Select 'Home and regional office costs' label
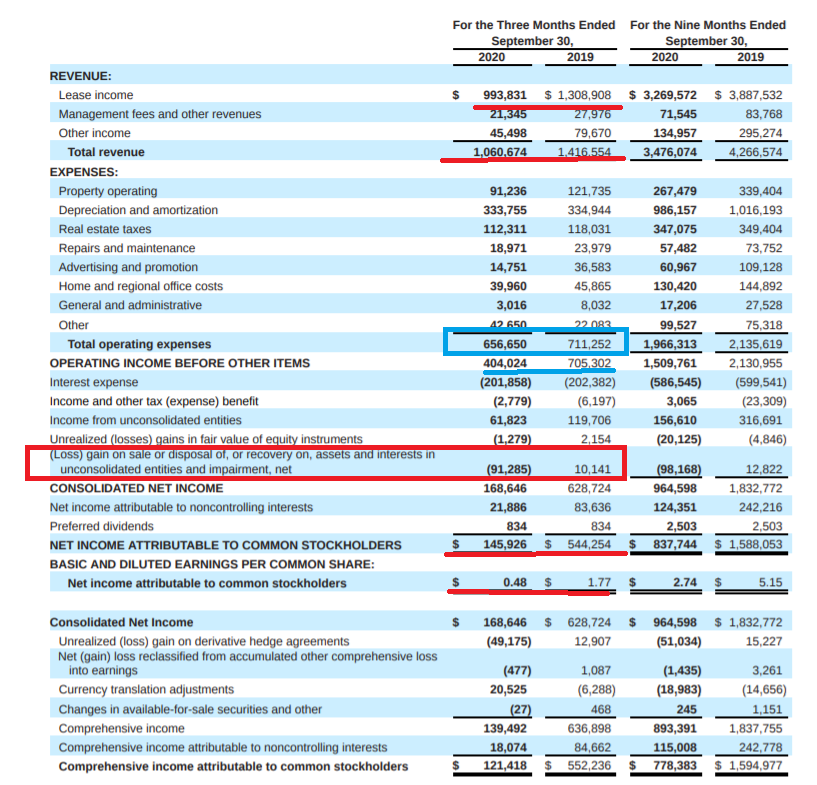Screen dimensions: 817x785 [x=141, y=286]
